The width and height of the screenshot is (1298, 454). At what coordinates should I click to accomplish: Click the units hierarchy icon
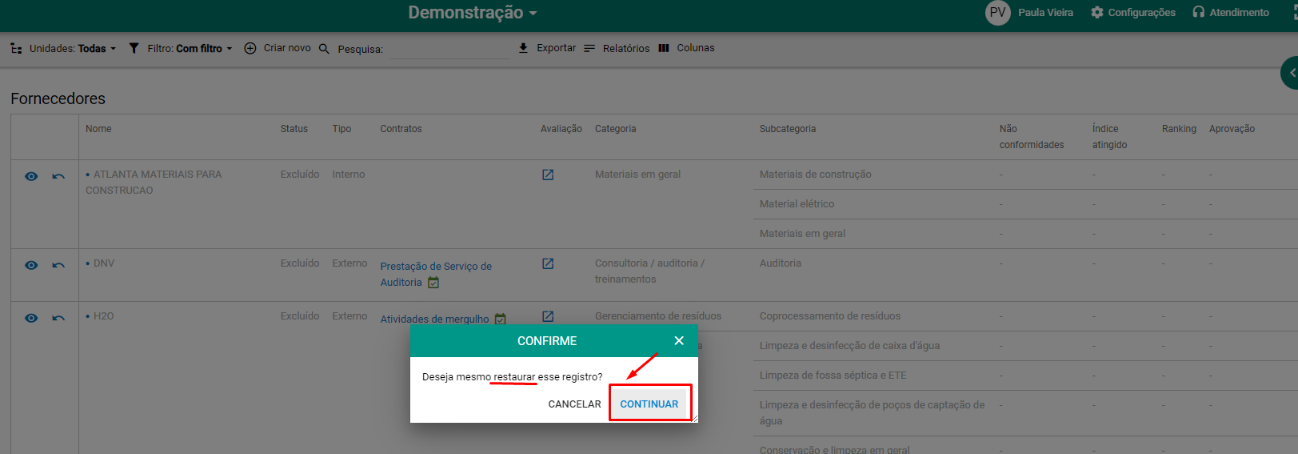16,48
